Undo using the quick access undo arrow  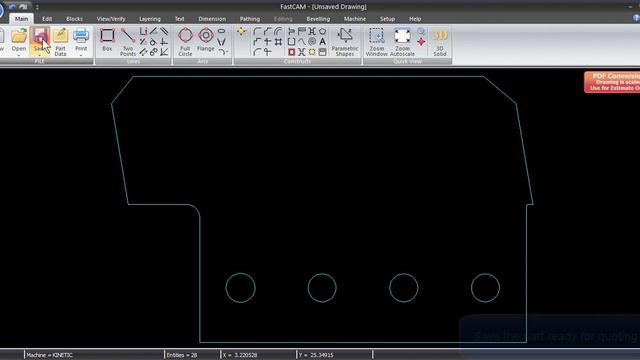[x=12, y=7]
